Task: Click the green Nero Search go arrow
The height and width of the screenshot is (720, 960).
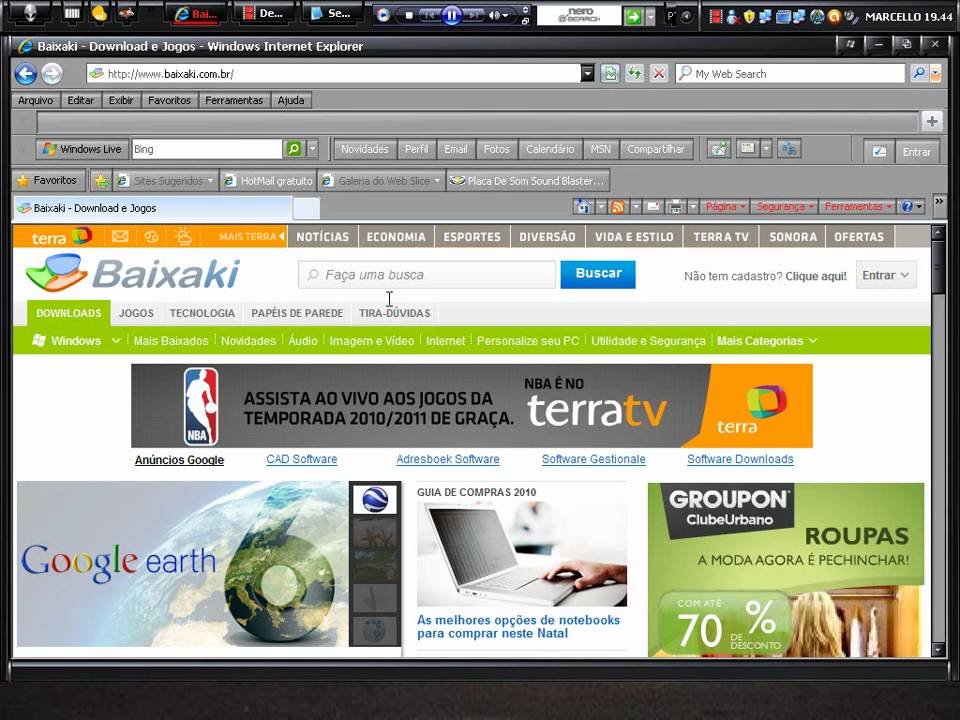Action: [x=634, y=17]
